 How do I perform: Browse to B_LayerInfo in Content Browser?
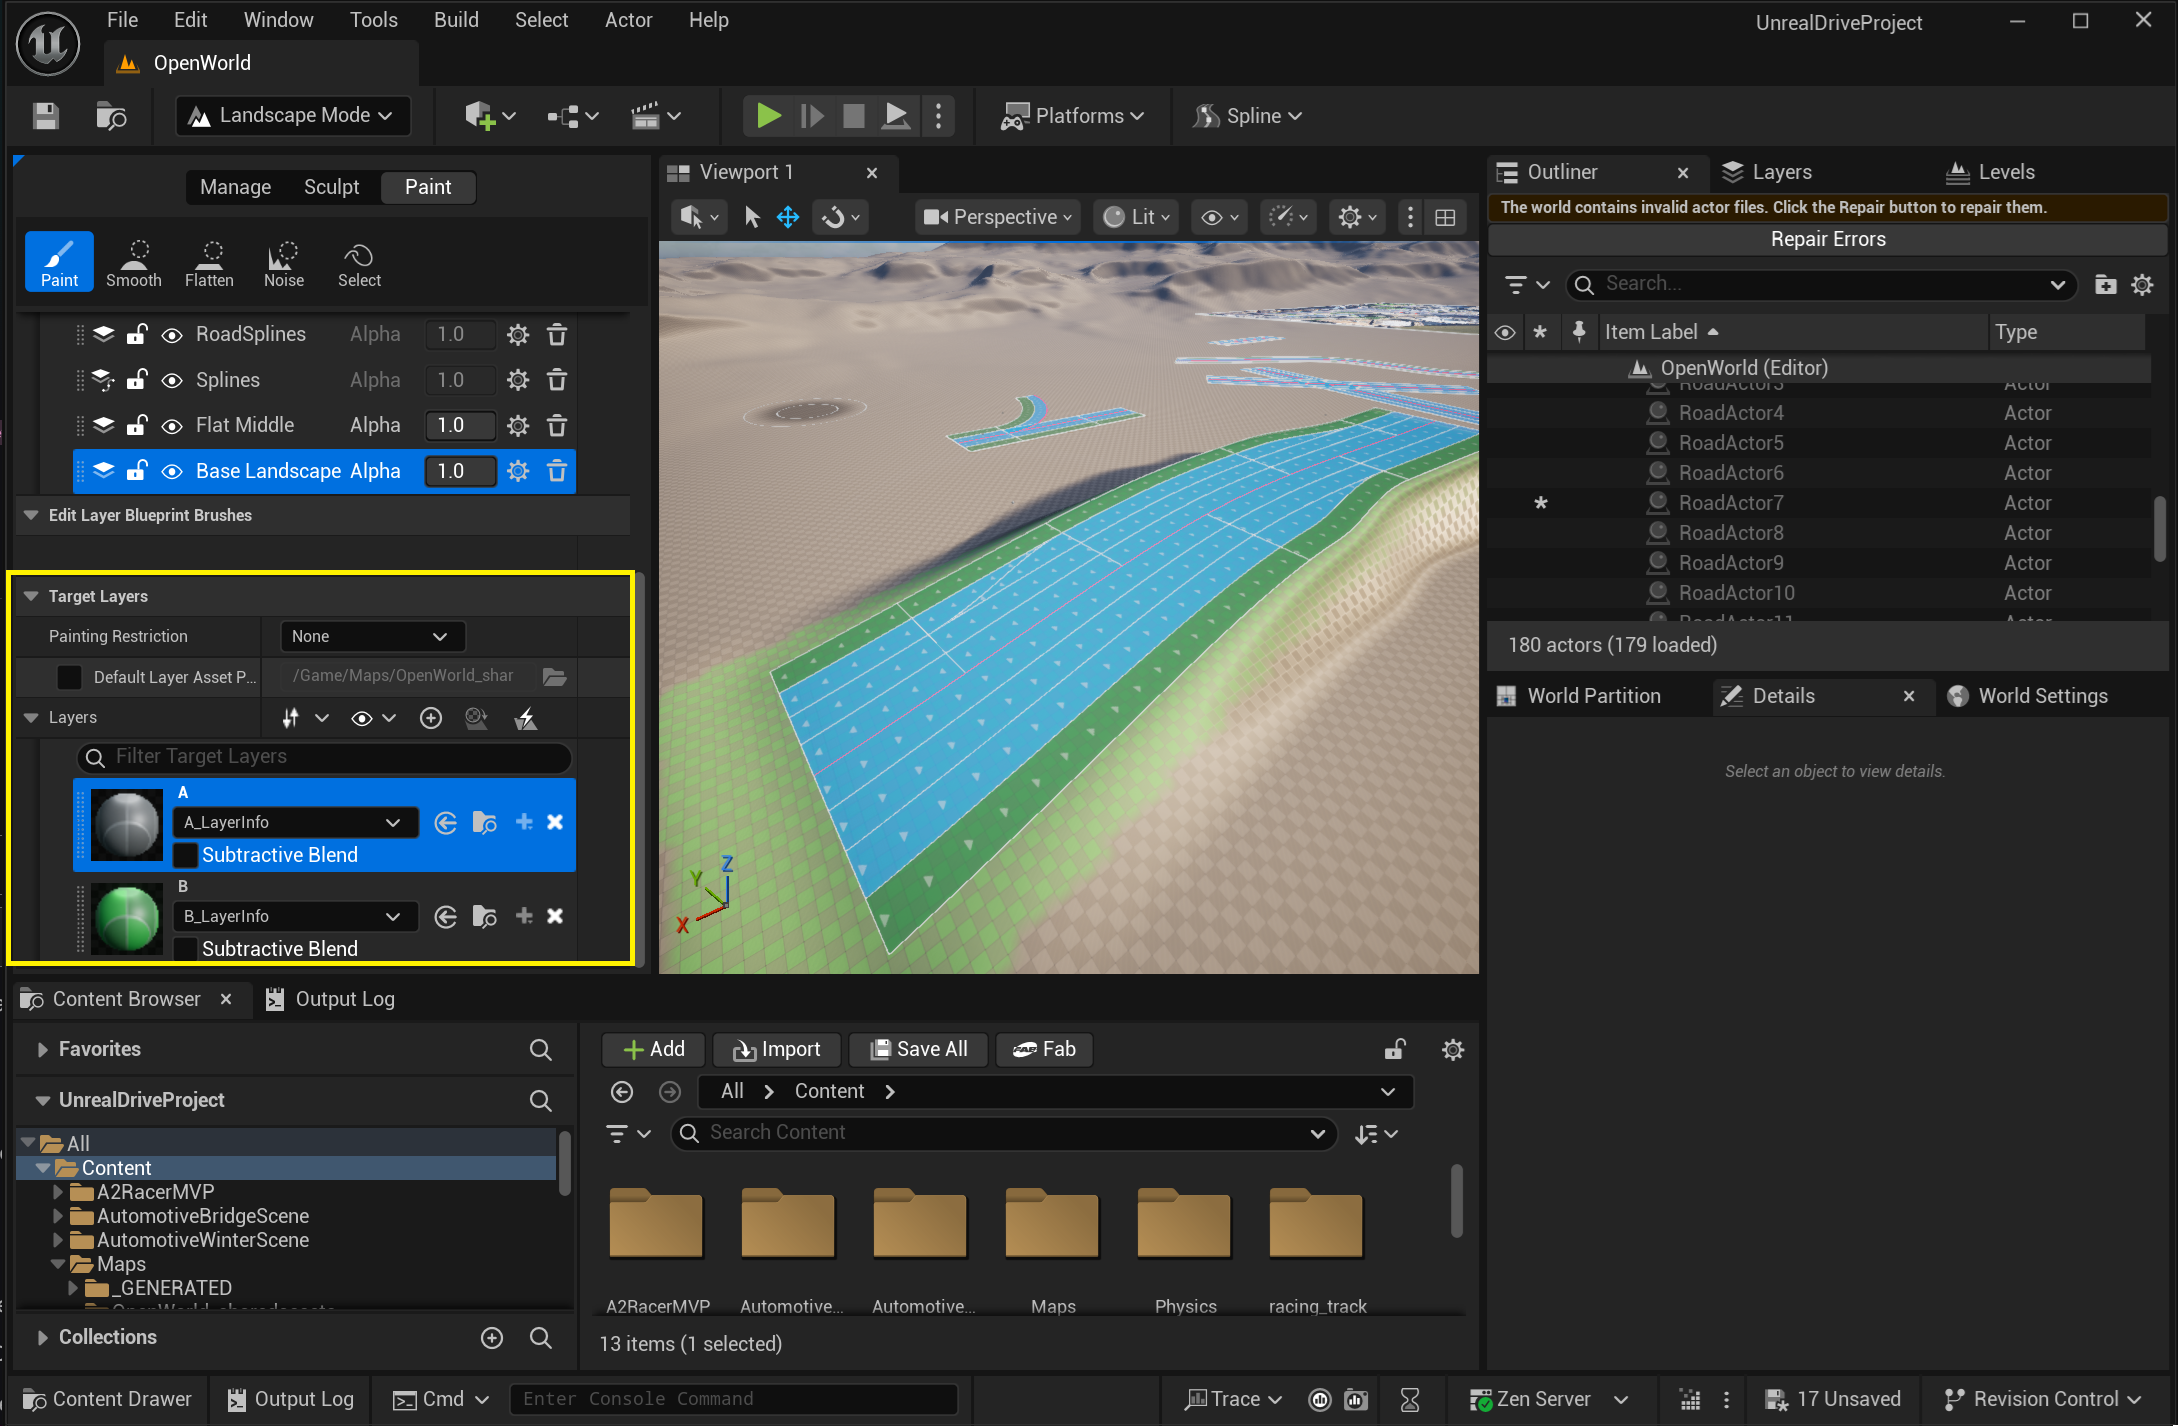click(485, 916)
